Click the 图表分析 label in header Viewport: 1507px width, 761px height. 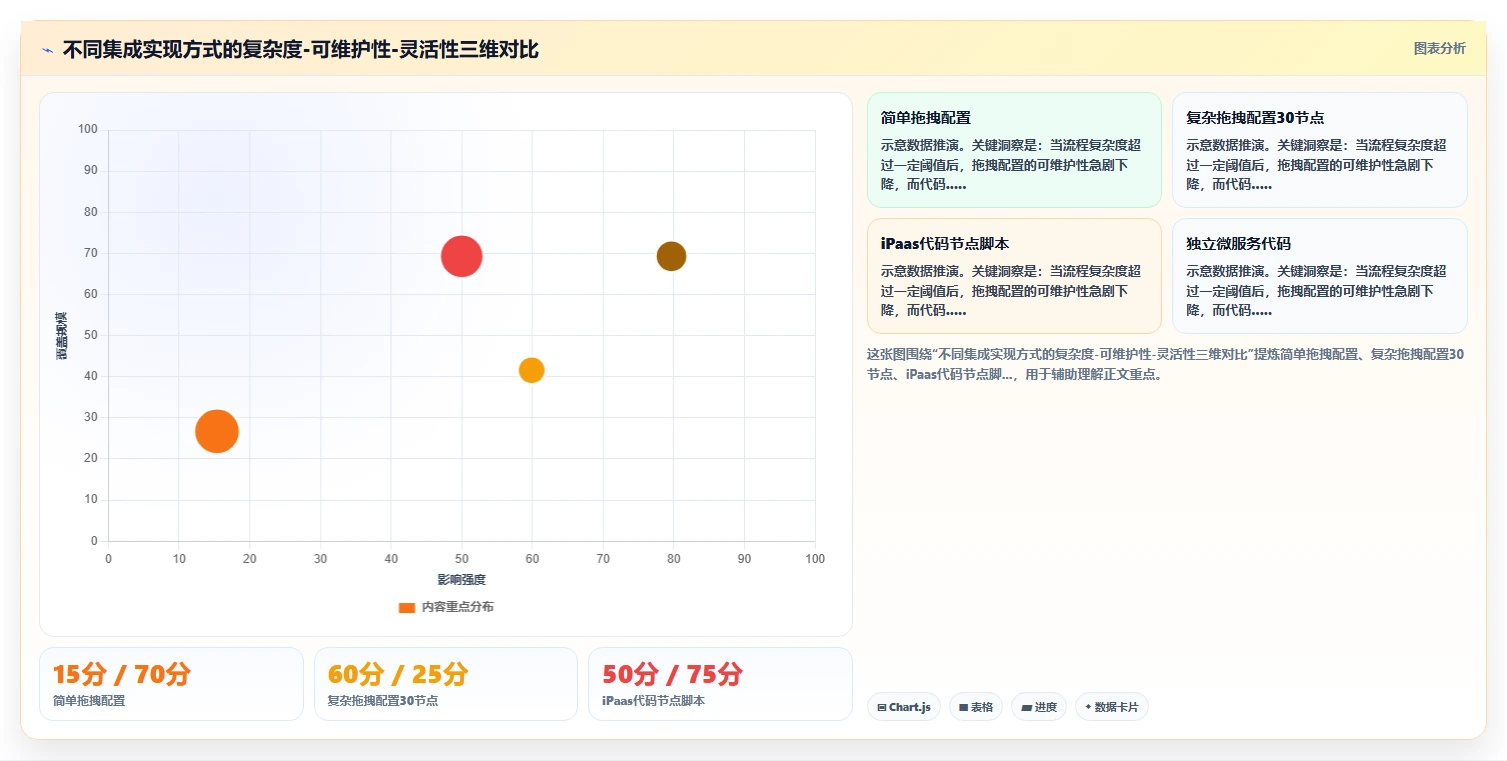[x=1439, y=48]
